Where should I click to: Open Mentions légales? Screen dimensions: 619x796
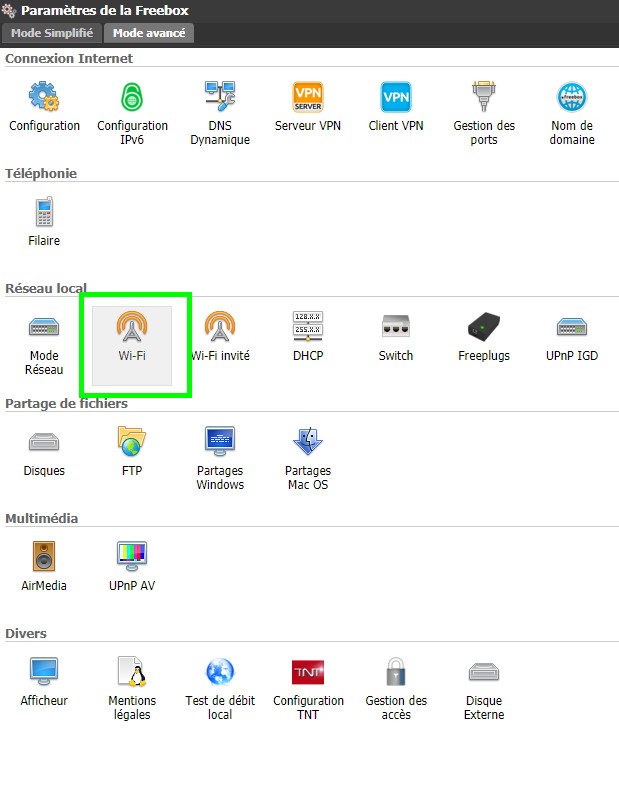click(132, 687)
